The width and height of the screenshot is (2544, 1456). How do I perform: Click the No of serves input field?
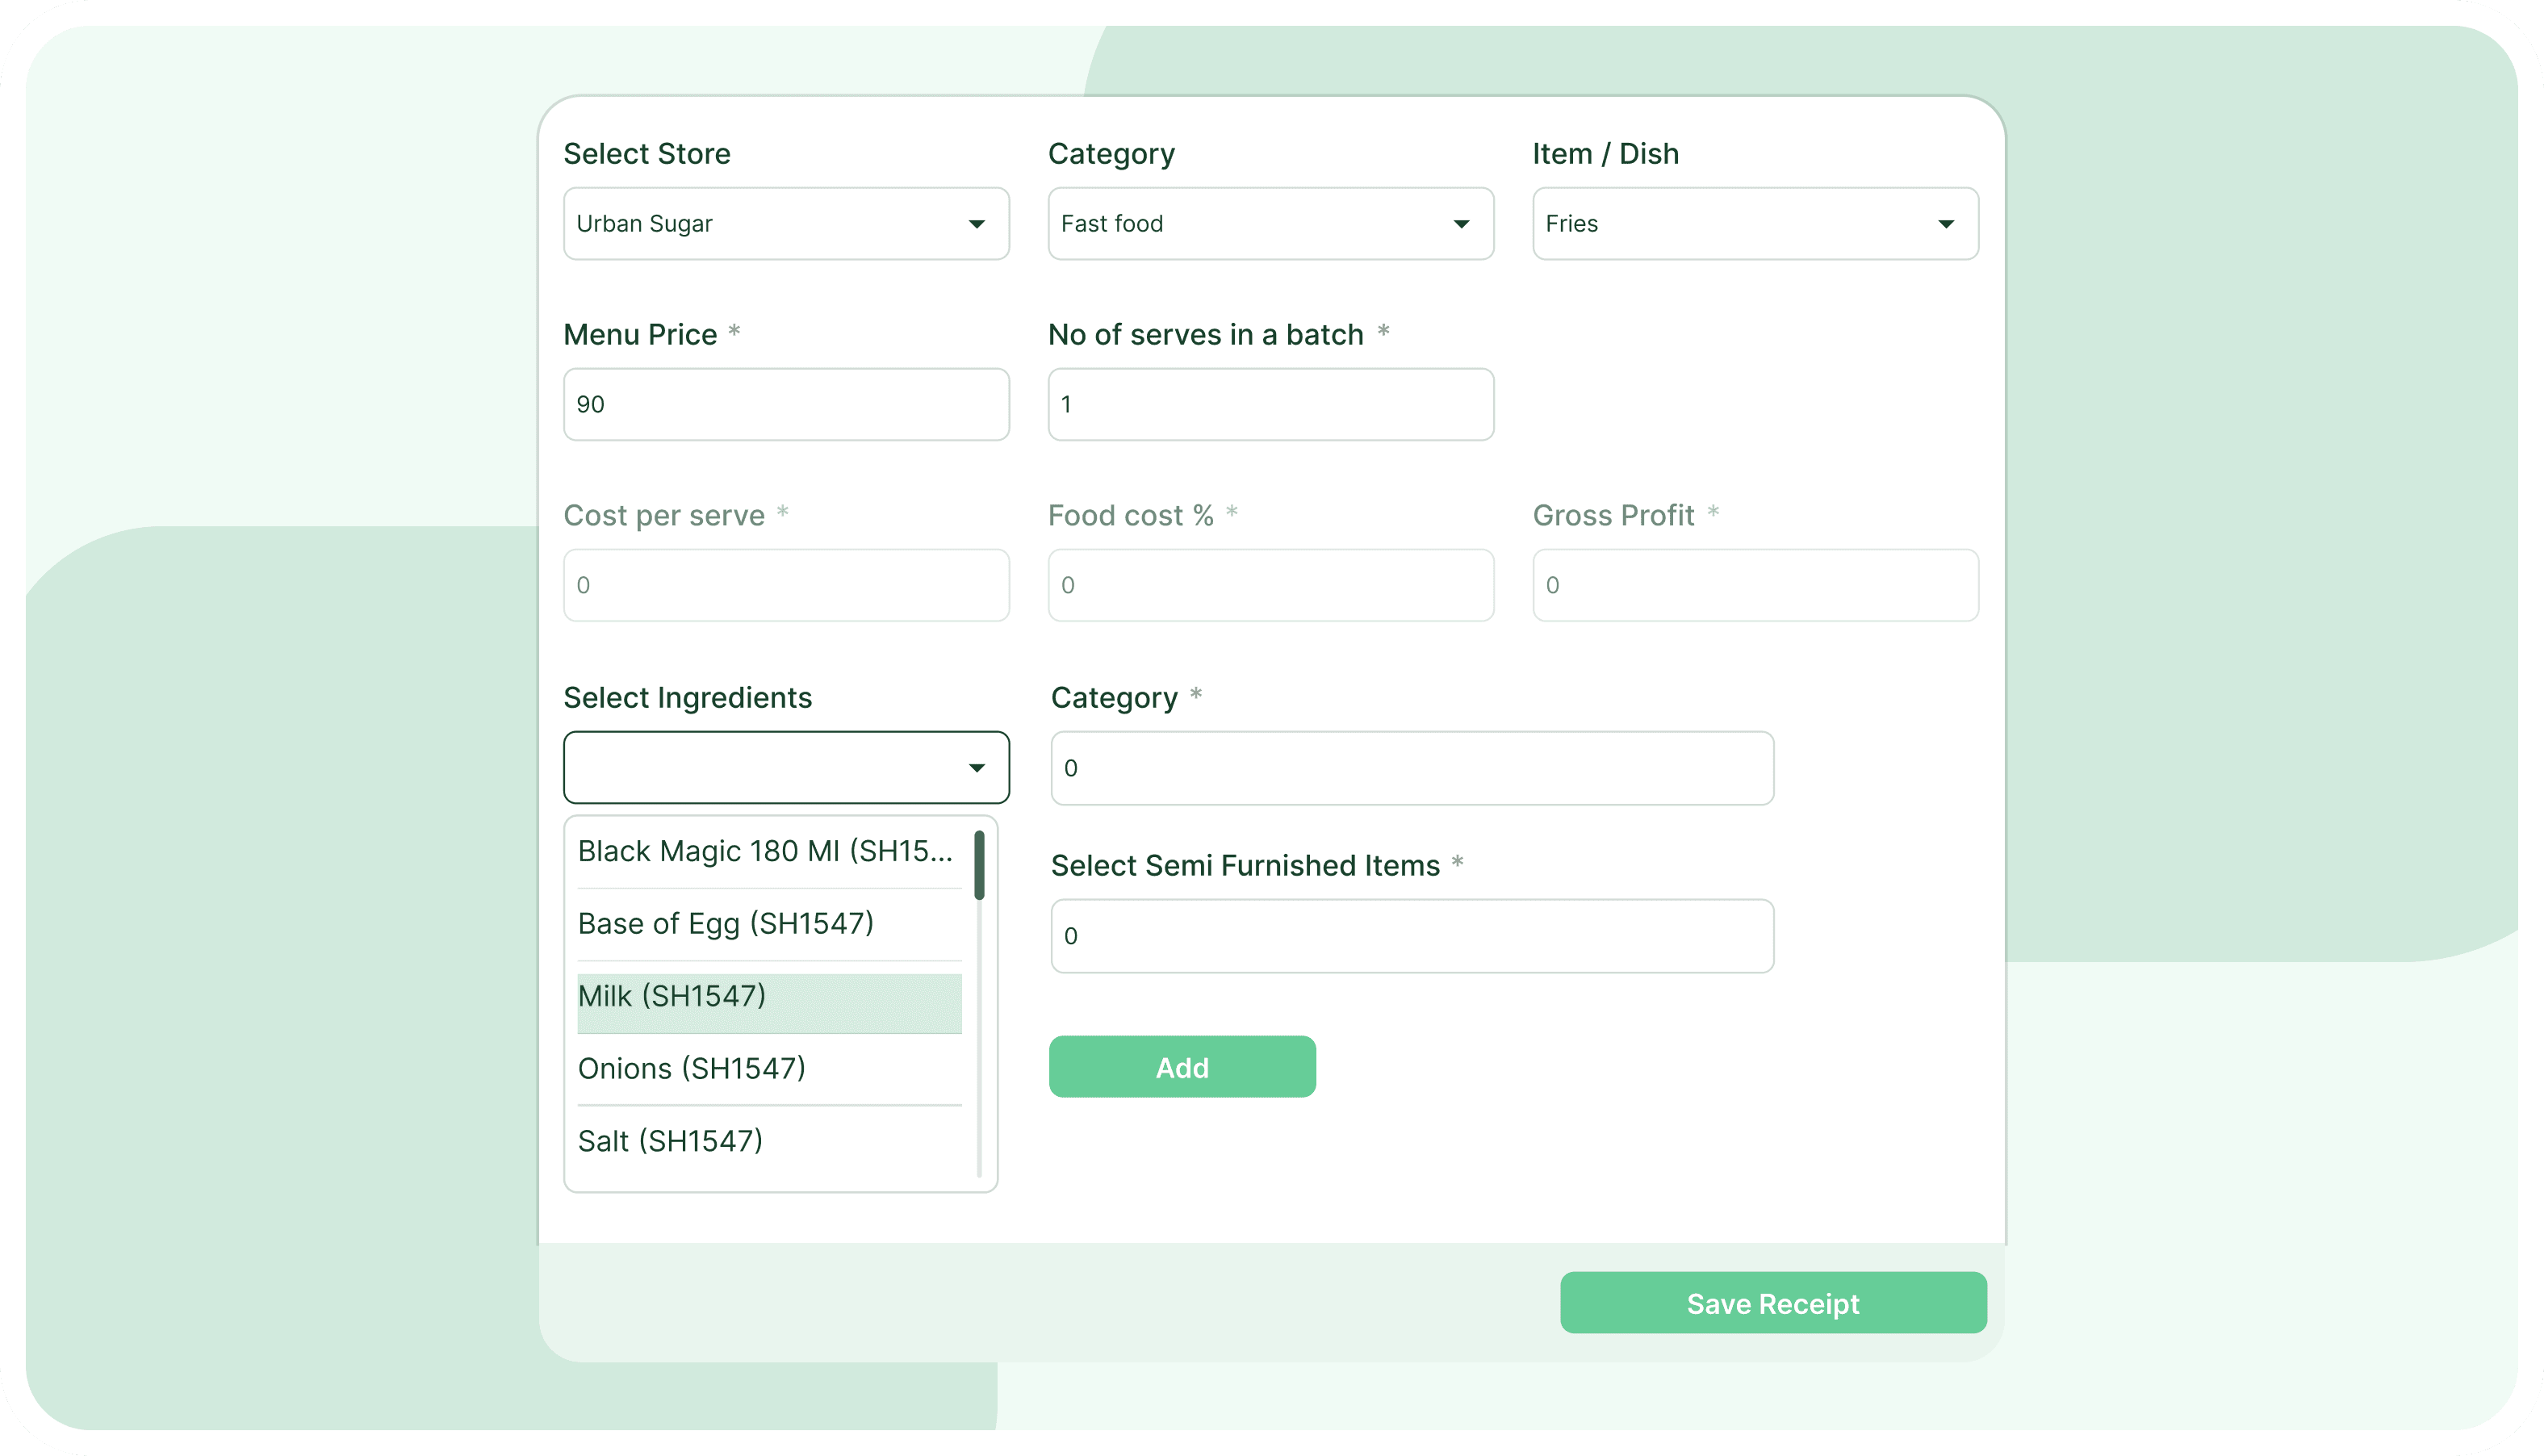(1270, 404)
